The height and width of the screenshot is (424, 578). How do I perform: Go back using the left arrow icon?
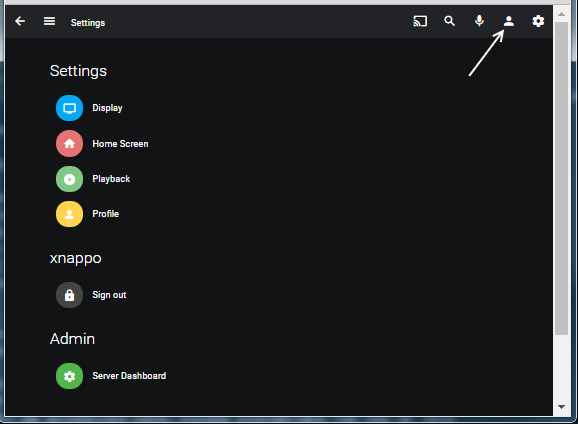tap(20, 21)
